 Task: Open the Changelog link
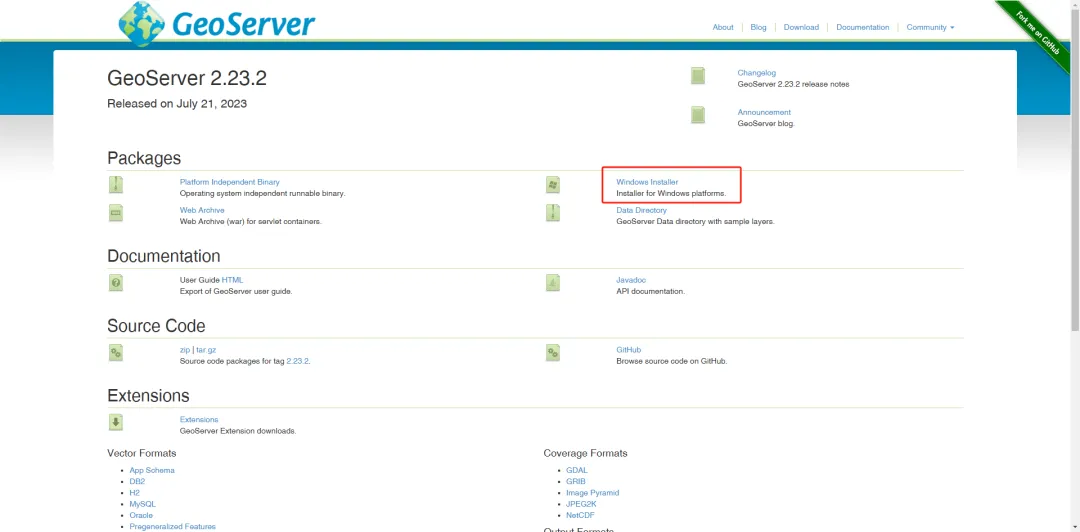tap(756, 72)
